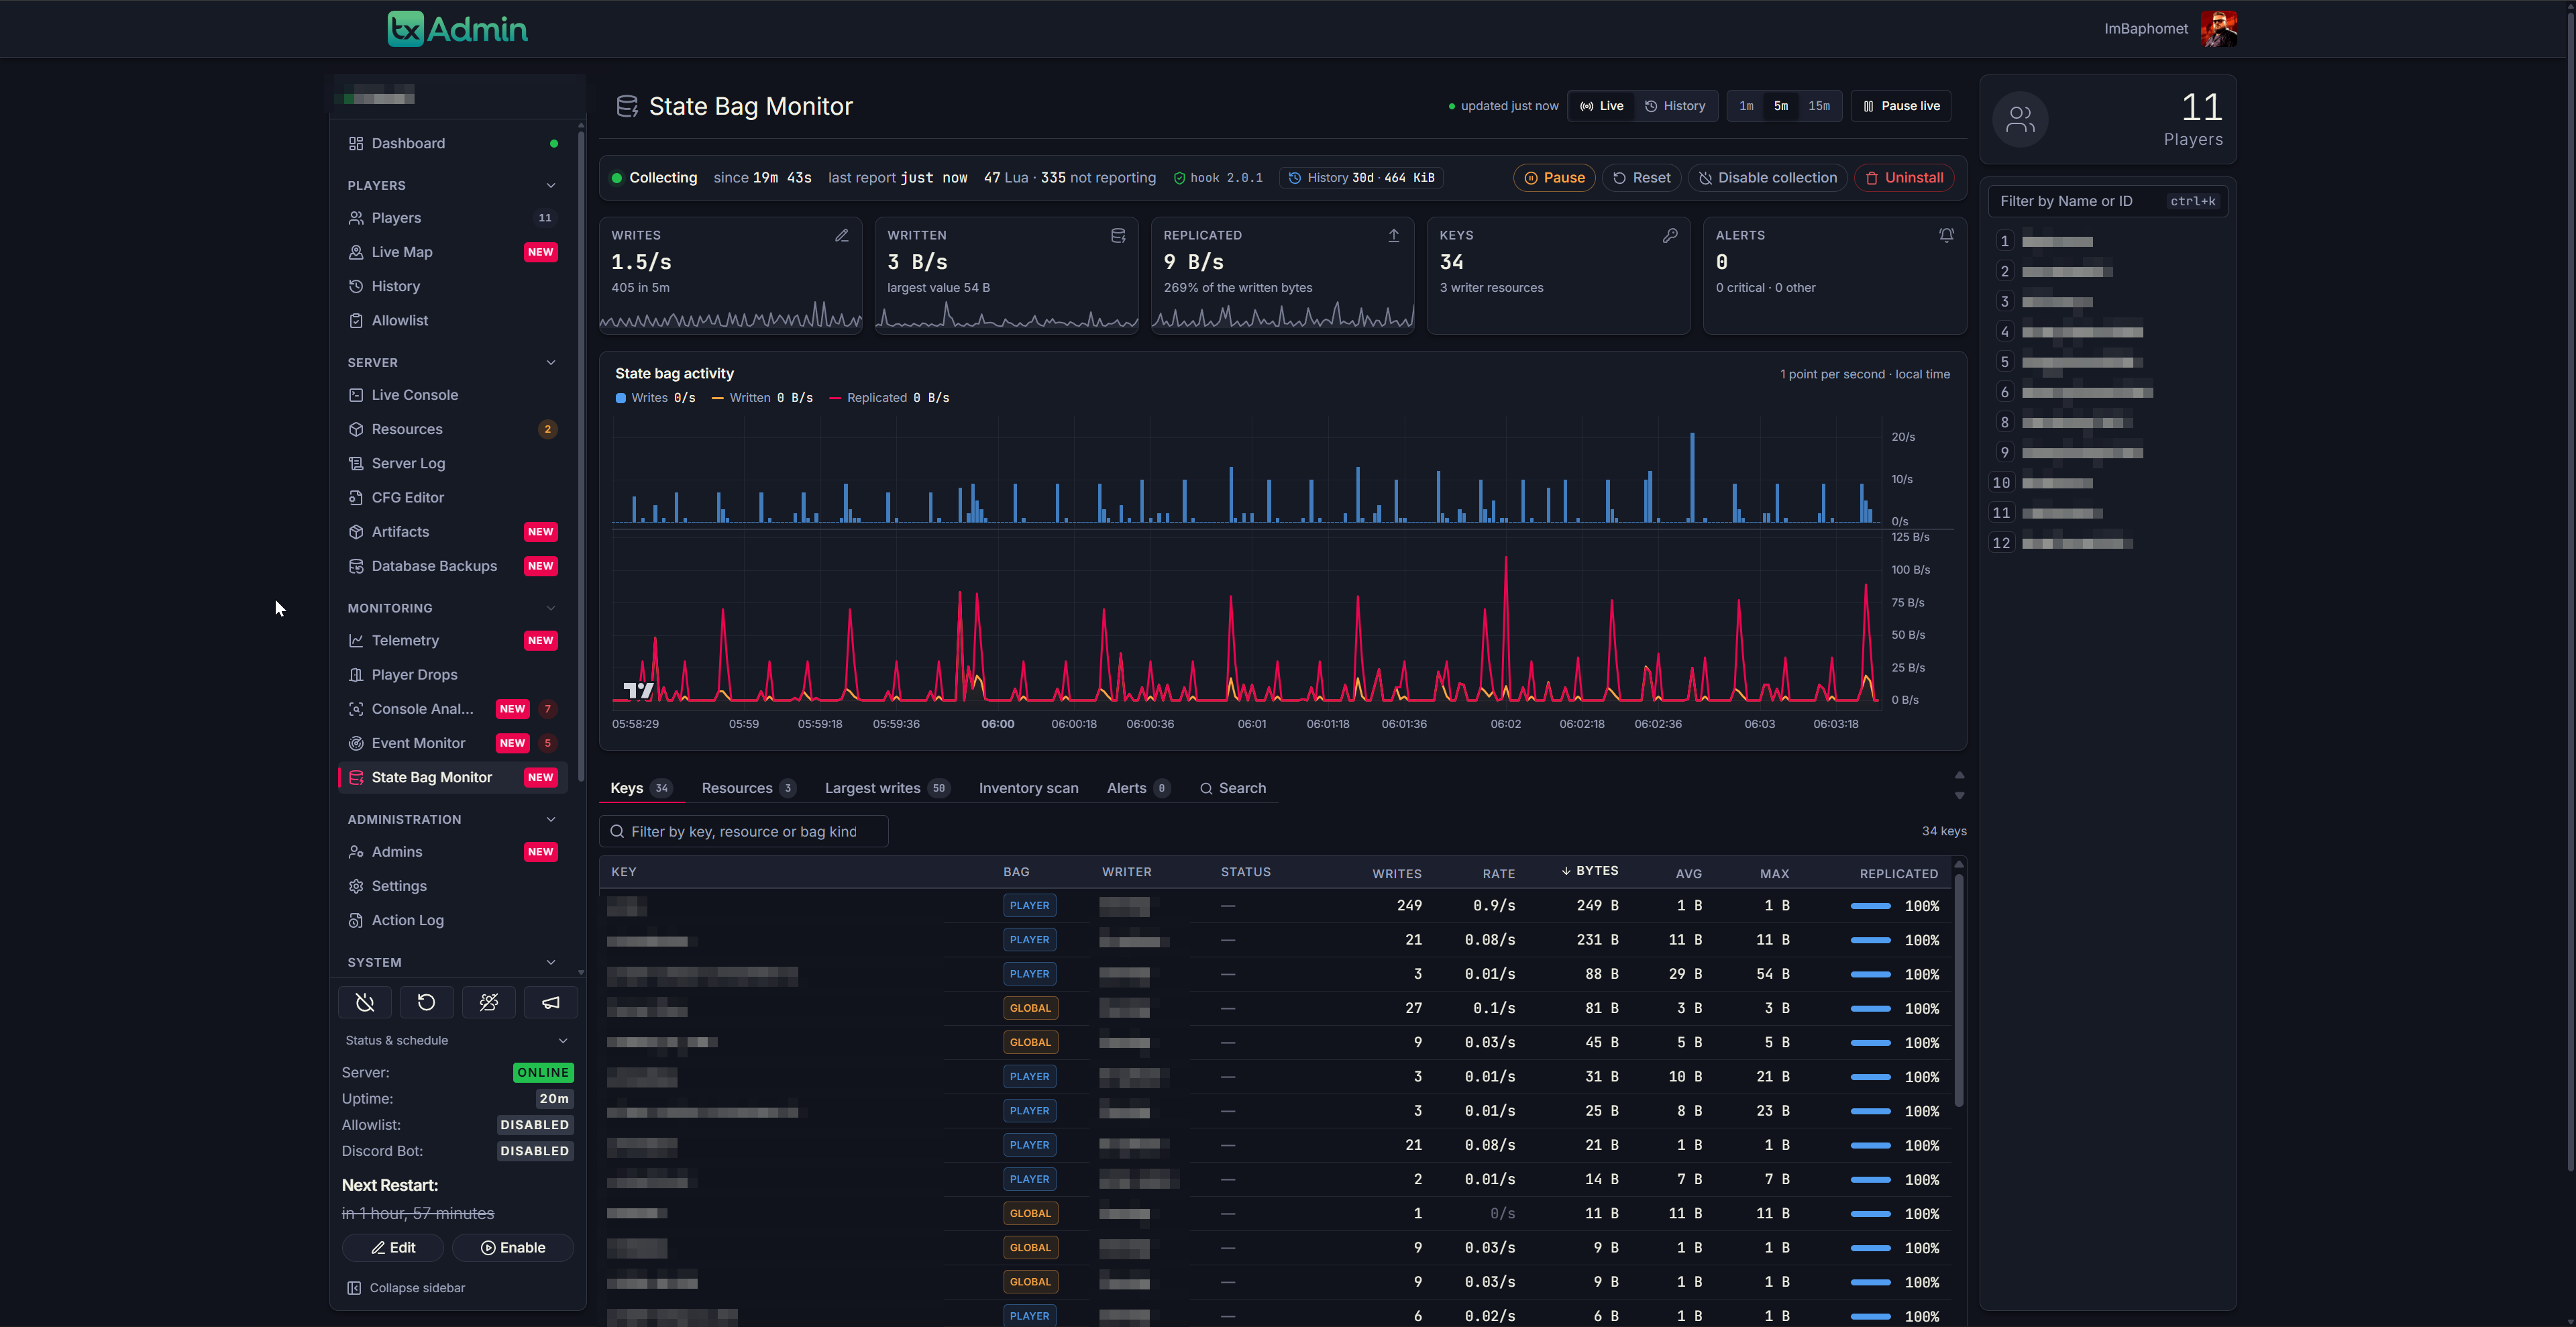Viewport: 2576px width, 1327px height.
Task: Select the 15m time range
Action: pos(1819,106)
